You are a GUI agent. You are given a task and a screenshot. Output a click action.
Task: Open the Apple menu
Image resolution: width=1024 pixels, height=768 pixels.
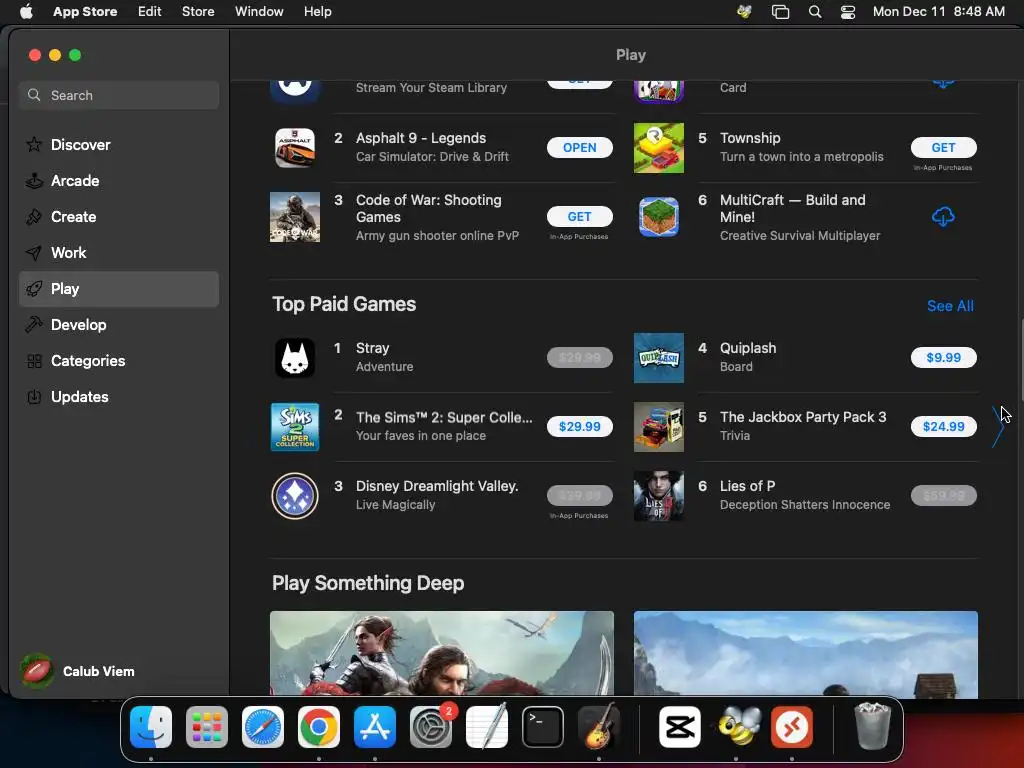point(26,12)
